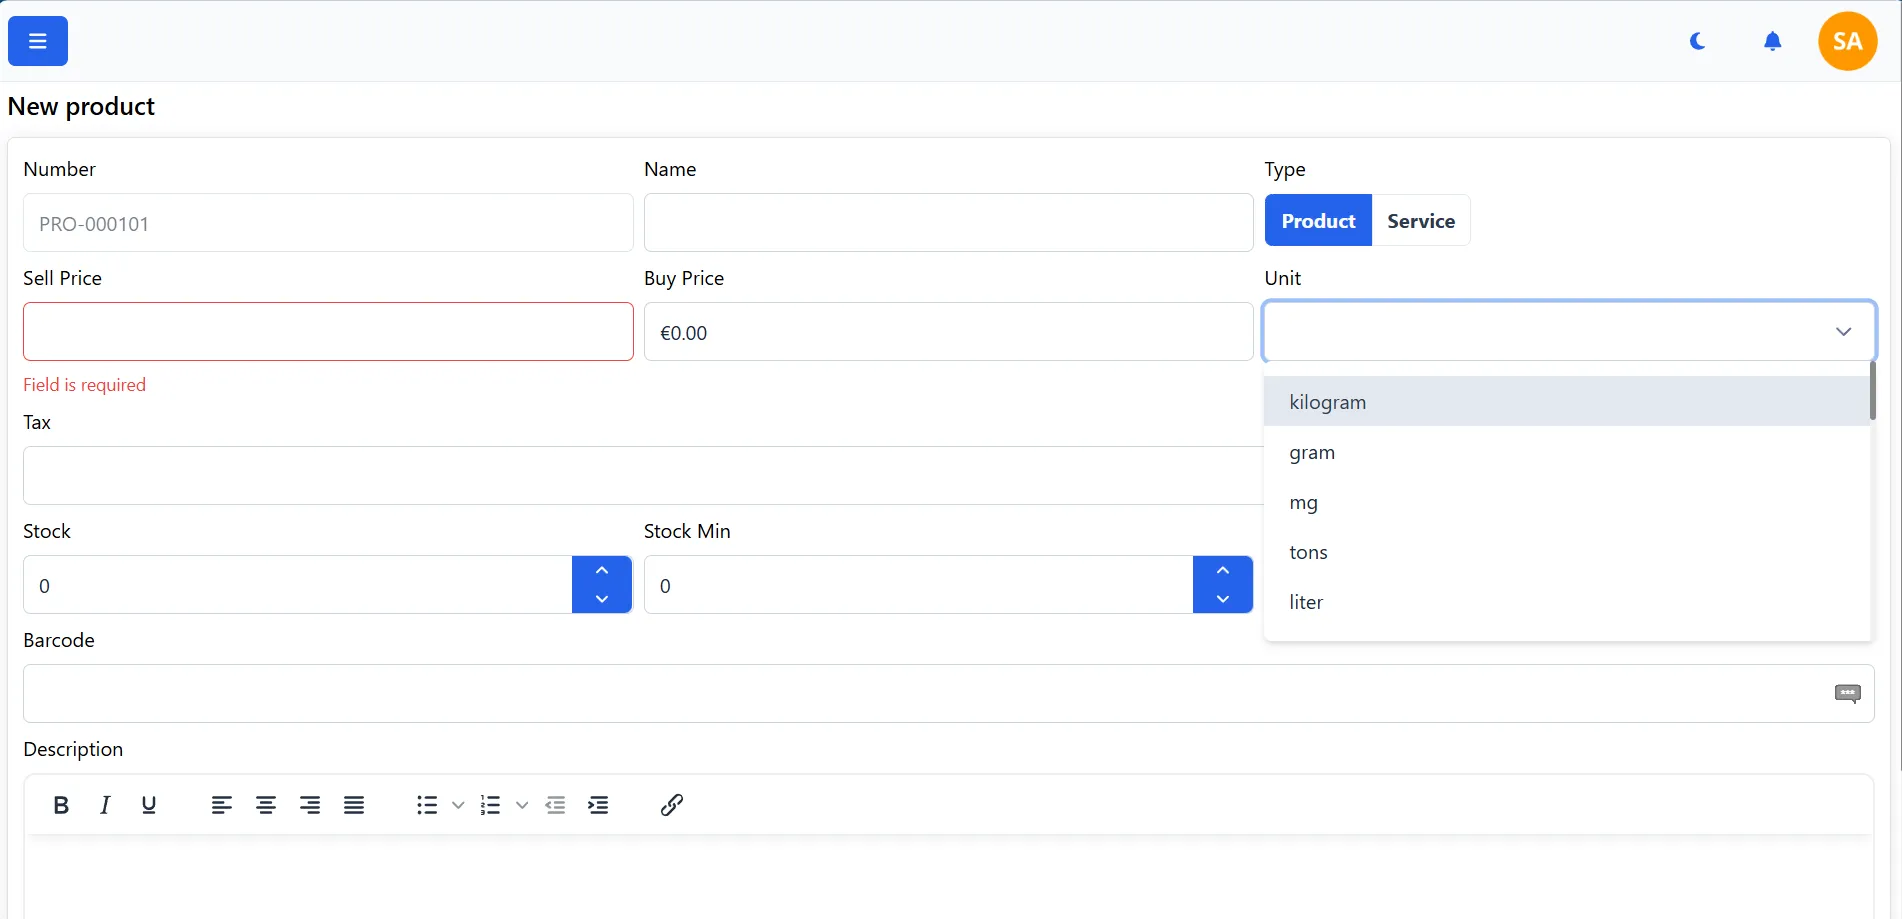Increment the Stock value
The height and width of the screenshot is (919, 1902).
click(x=602, y=570)
